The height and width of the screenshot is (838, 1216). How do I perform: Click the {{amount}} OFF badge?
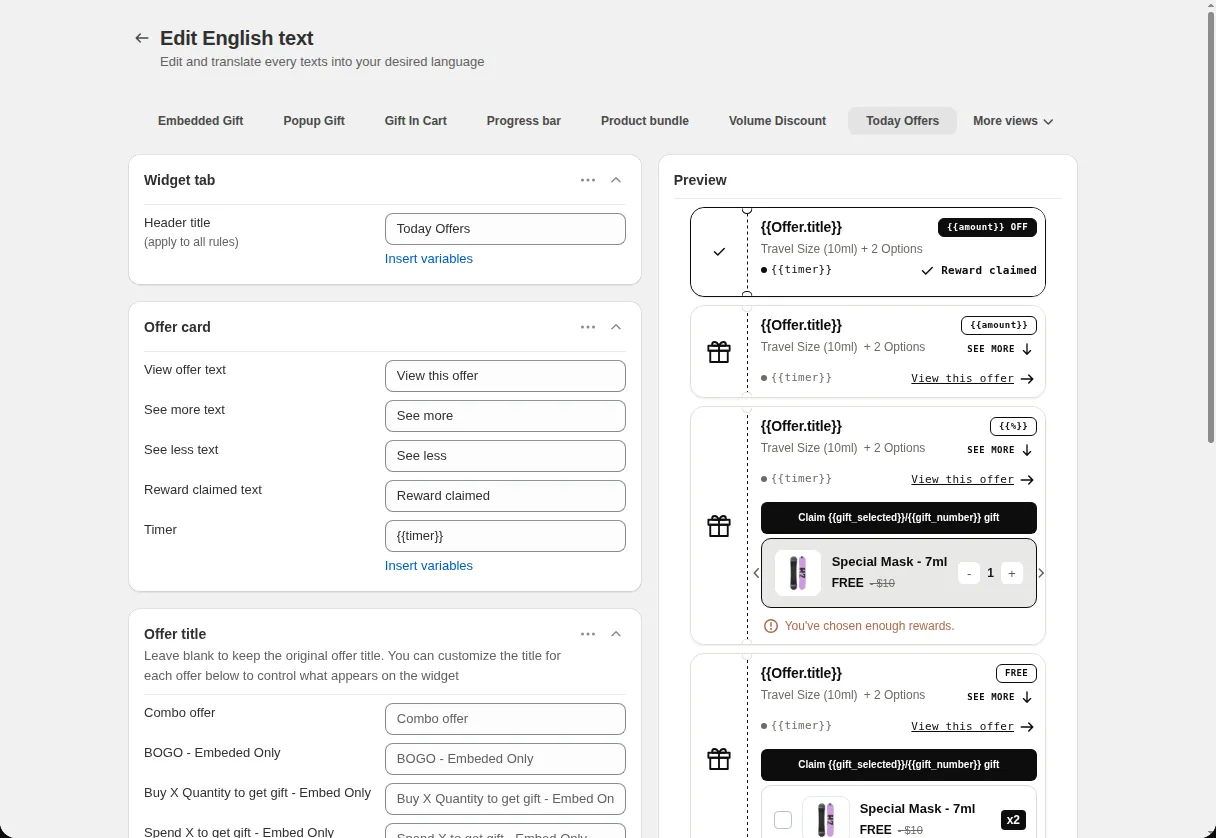987,227
